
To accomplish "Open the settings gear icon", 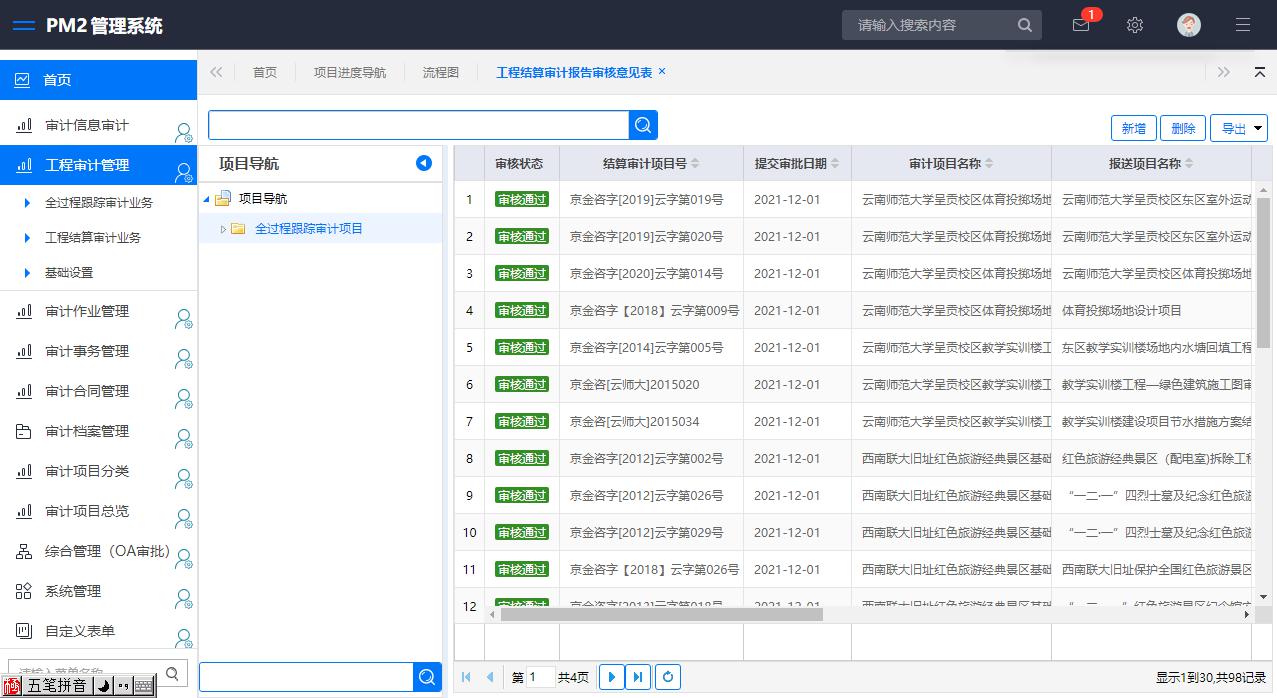I will click(1134, 26).
